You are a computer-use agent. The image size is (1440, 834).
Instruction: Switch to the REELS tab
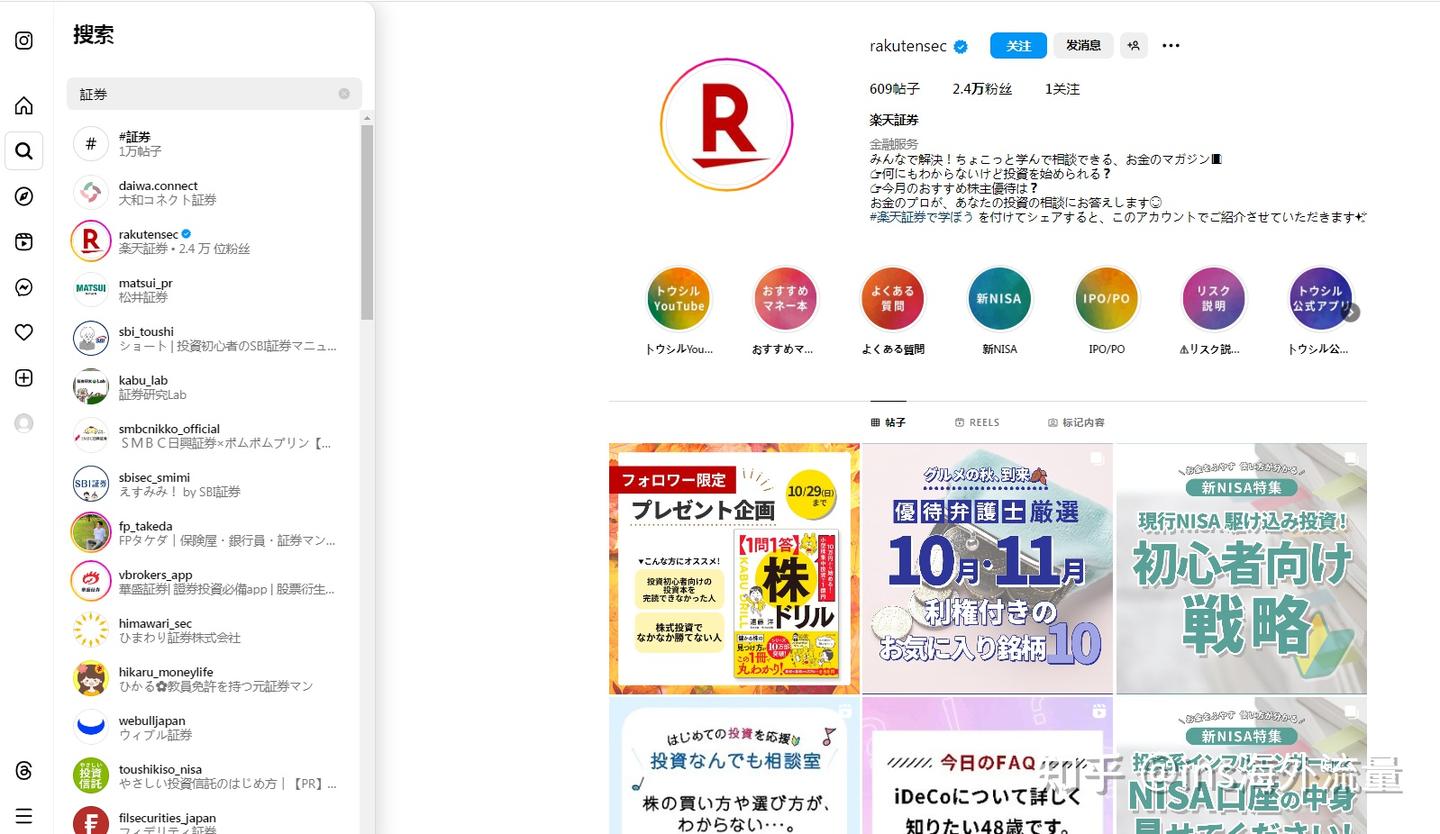tap(977, 421)
